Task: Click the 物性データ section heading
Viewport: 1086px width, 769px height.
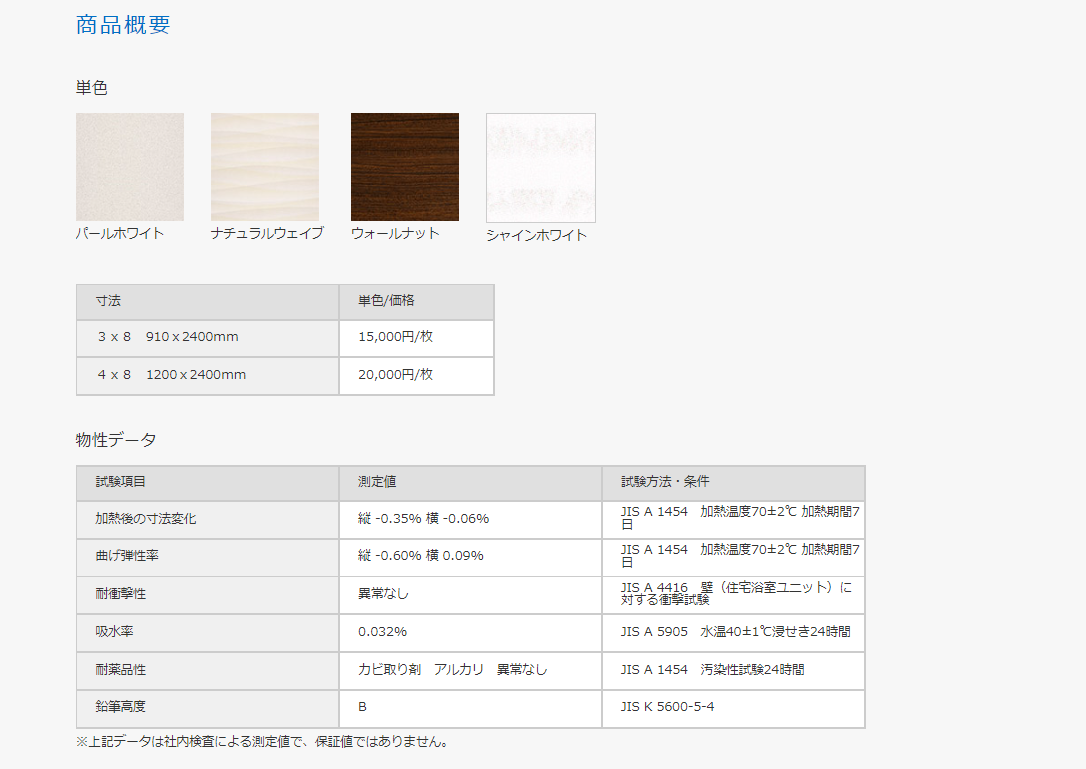Action: (x=116, y=440)
